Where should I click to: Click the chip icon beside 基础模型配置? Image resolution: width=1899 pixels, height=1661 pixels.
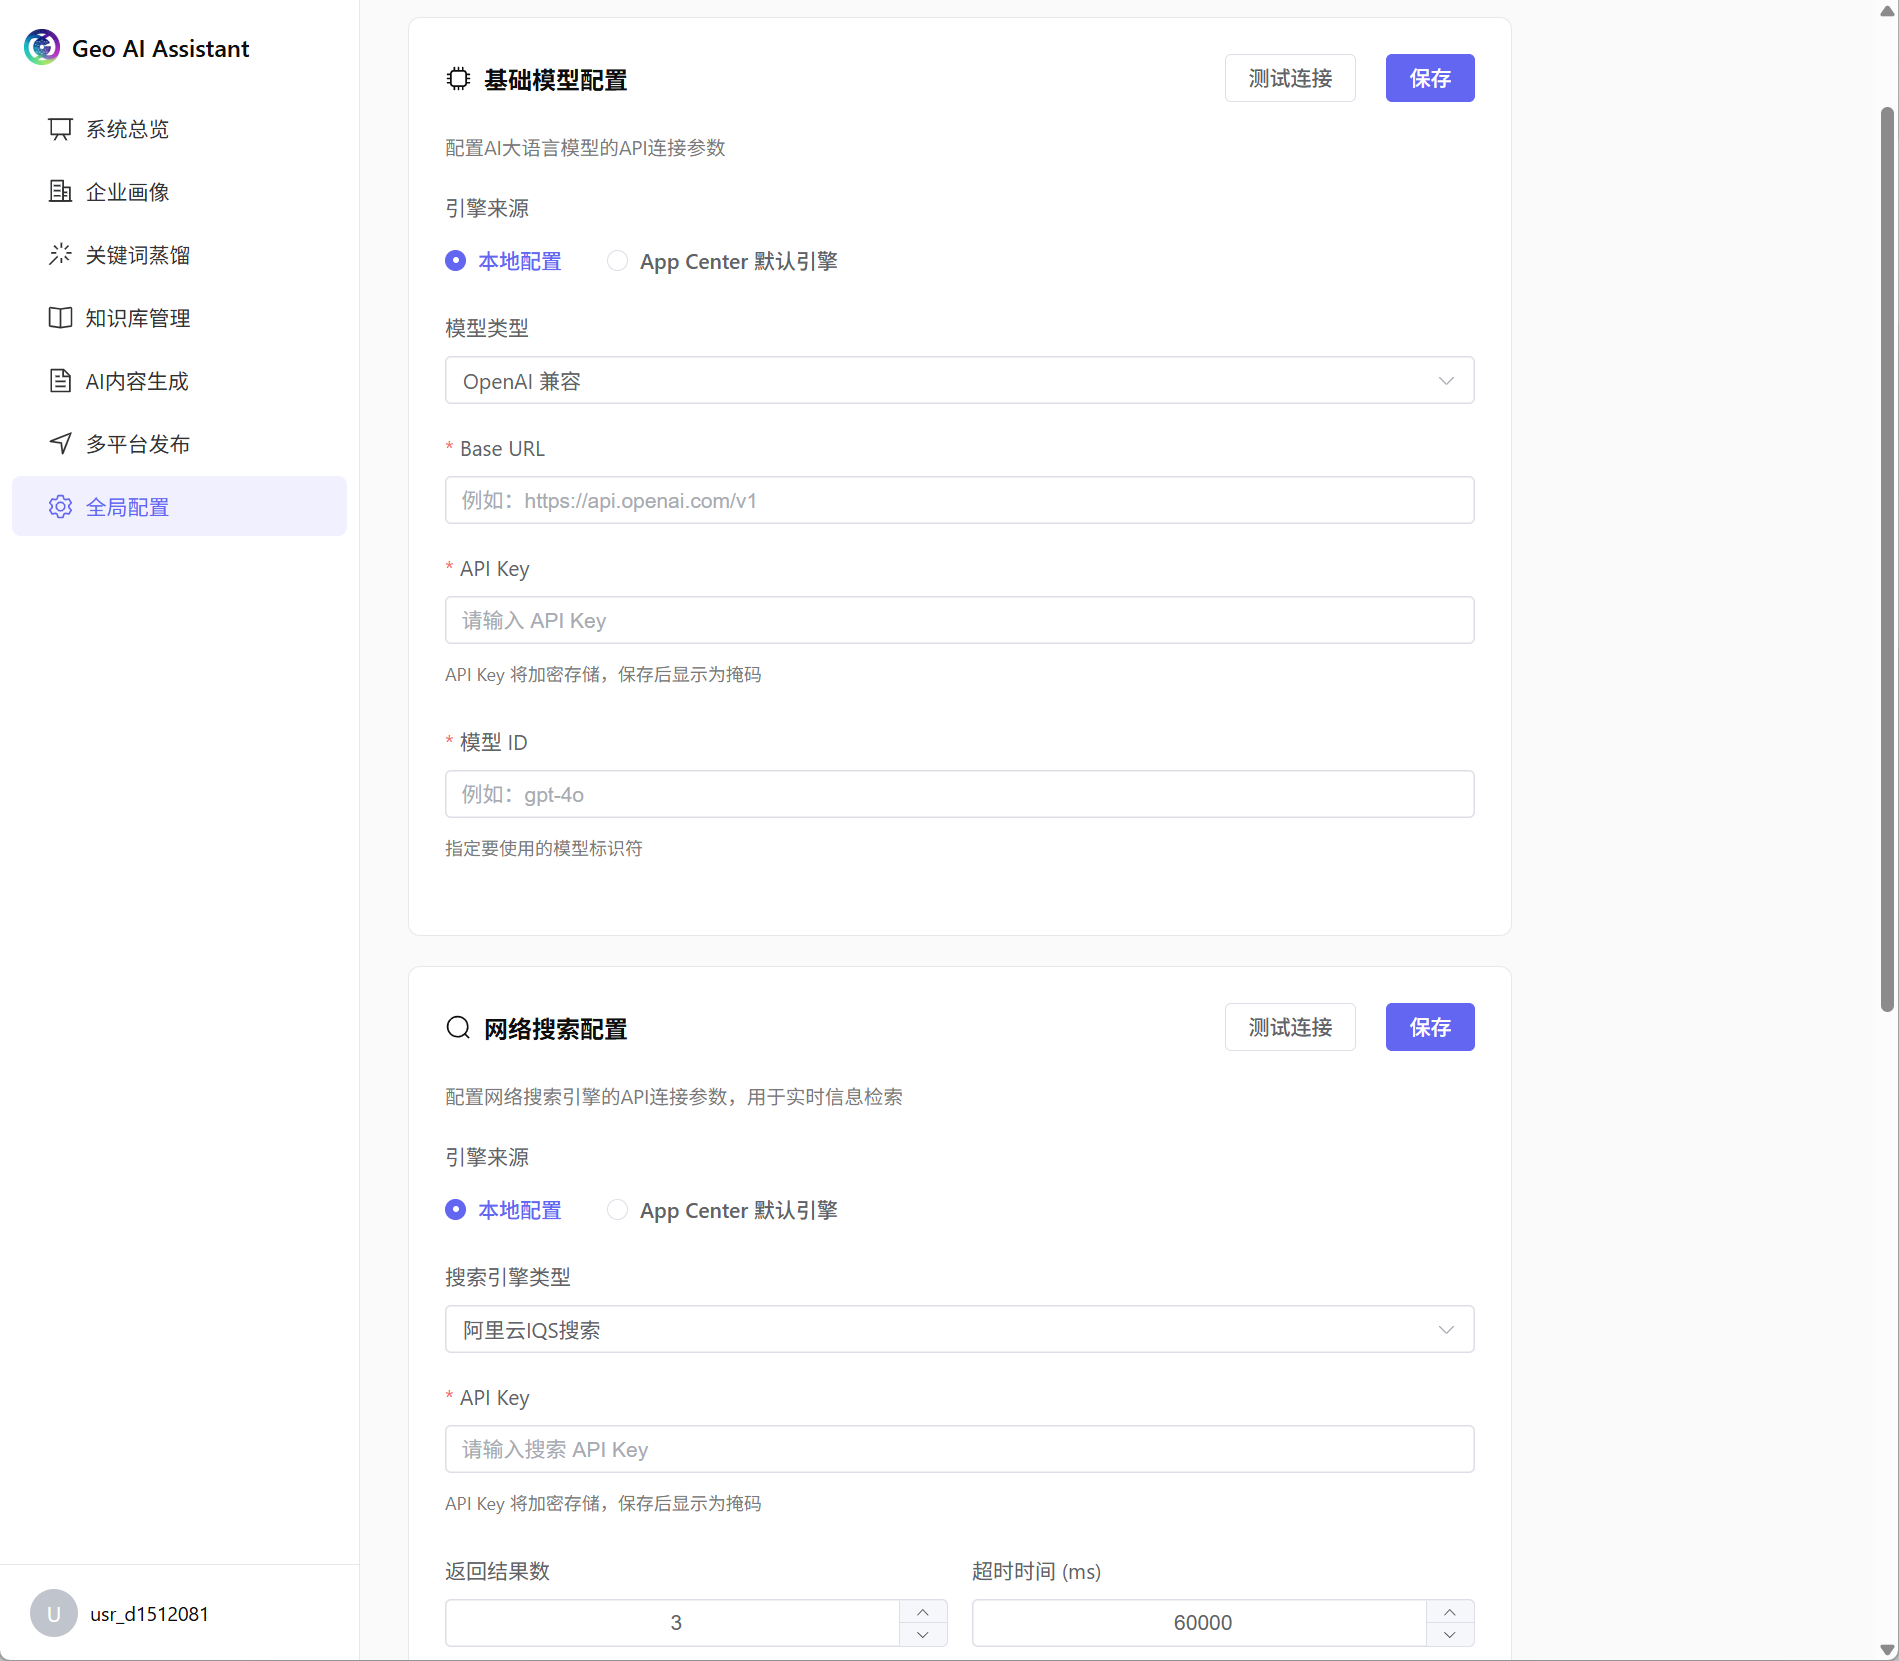click(x=458, y=79)
